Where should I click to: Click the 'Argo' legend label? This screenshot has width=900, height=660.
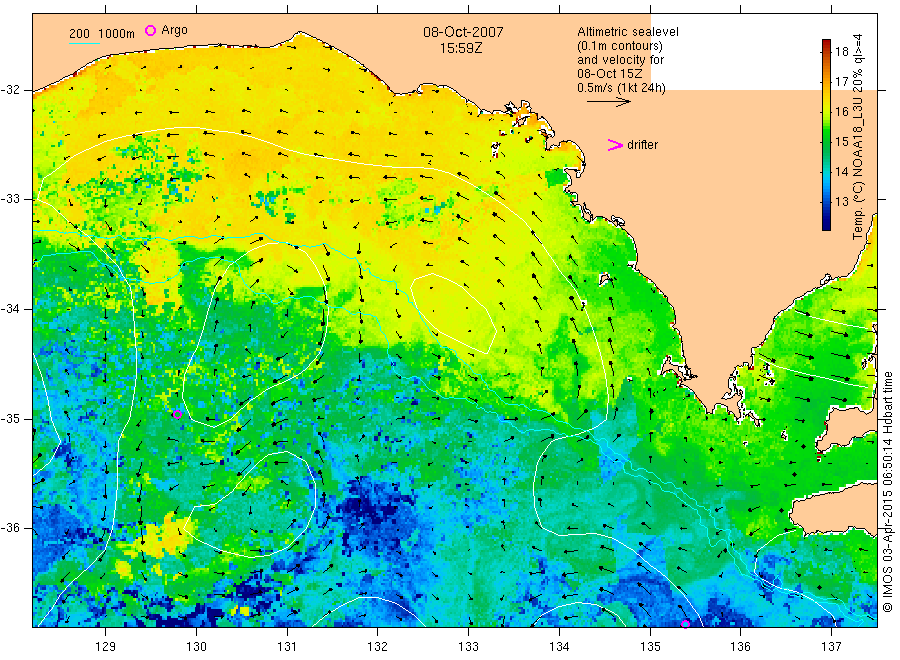(x=174, y=30)
